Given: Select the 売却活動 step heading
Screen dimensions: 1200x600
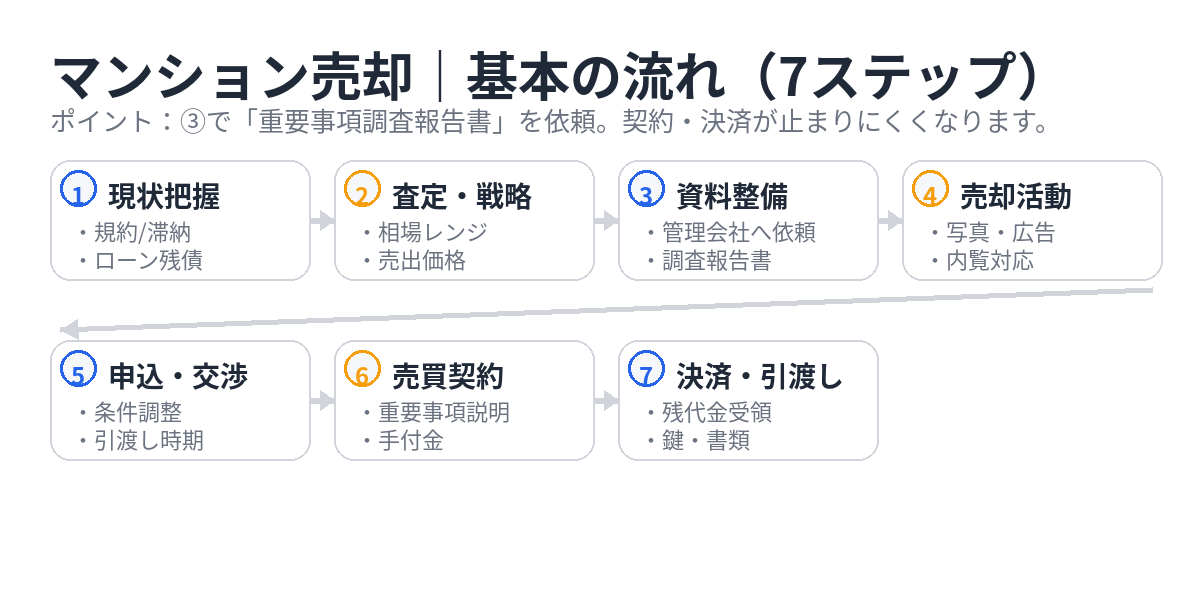Looking at the screenshot, I should tap(1015, 196).
